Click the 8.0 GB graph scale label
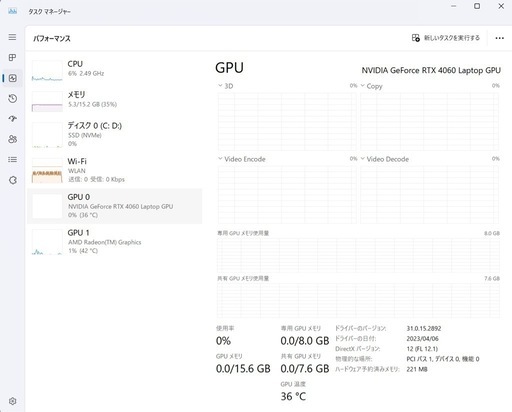This screenshot has width=512, height=412. click(x=492, y=233)
